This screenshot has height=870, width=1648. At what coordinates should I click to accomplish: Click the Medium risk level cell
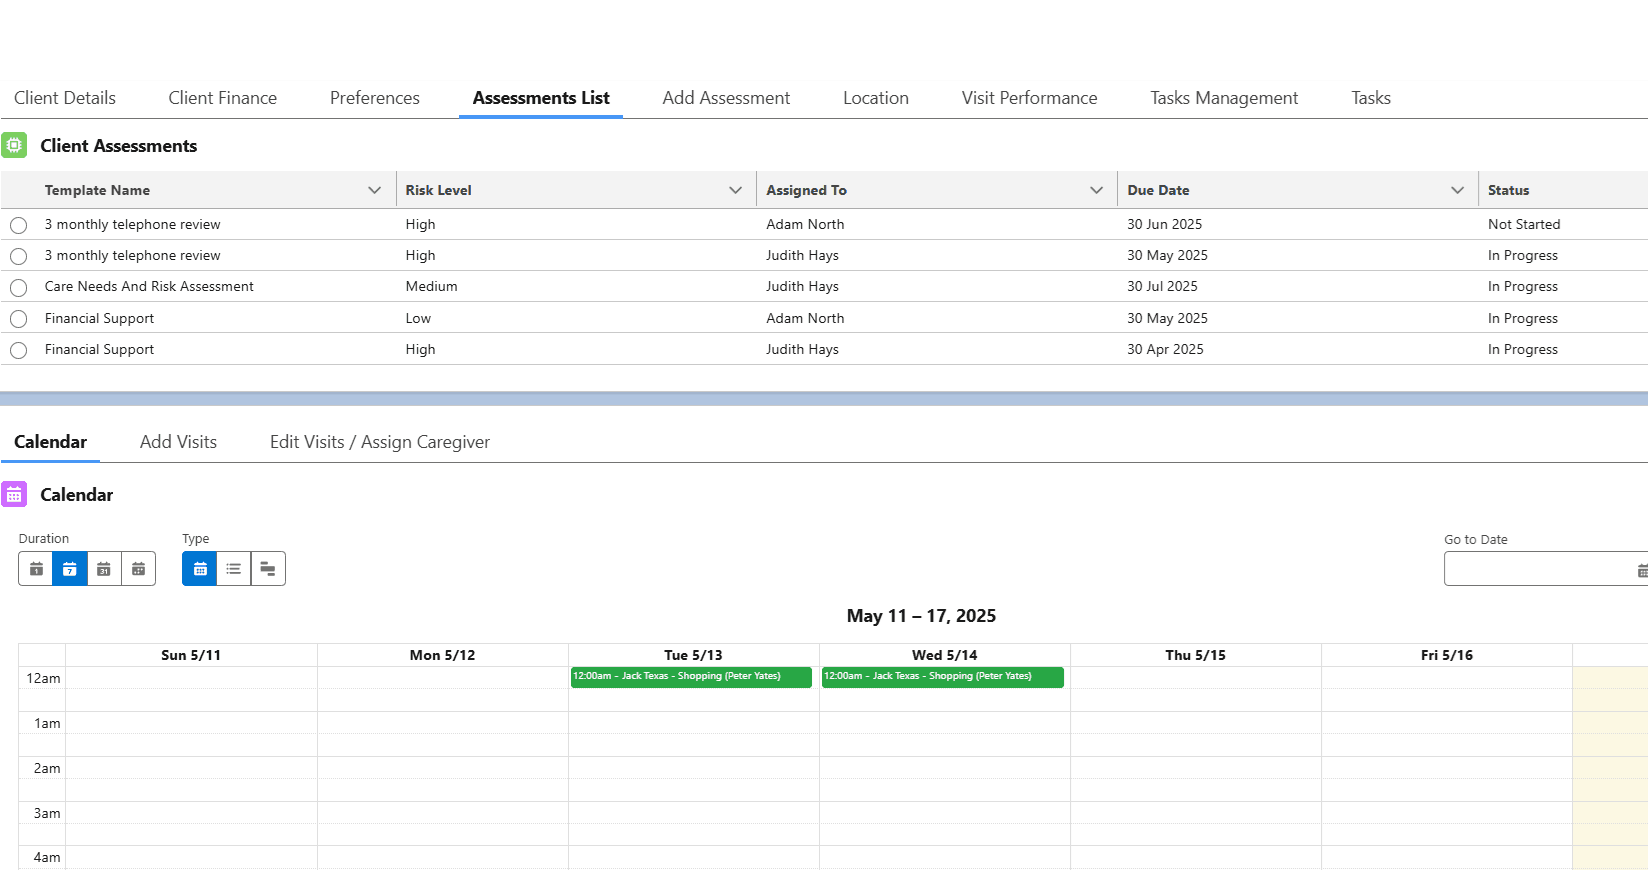431,286
